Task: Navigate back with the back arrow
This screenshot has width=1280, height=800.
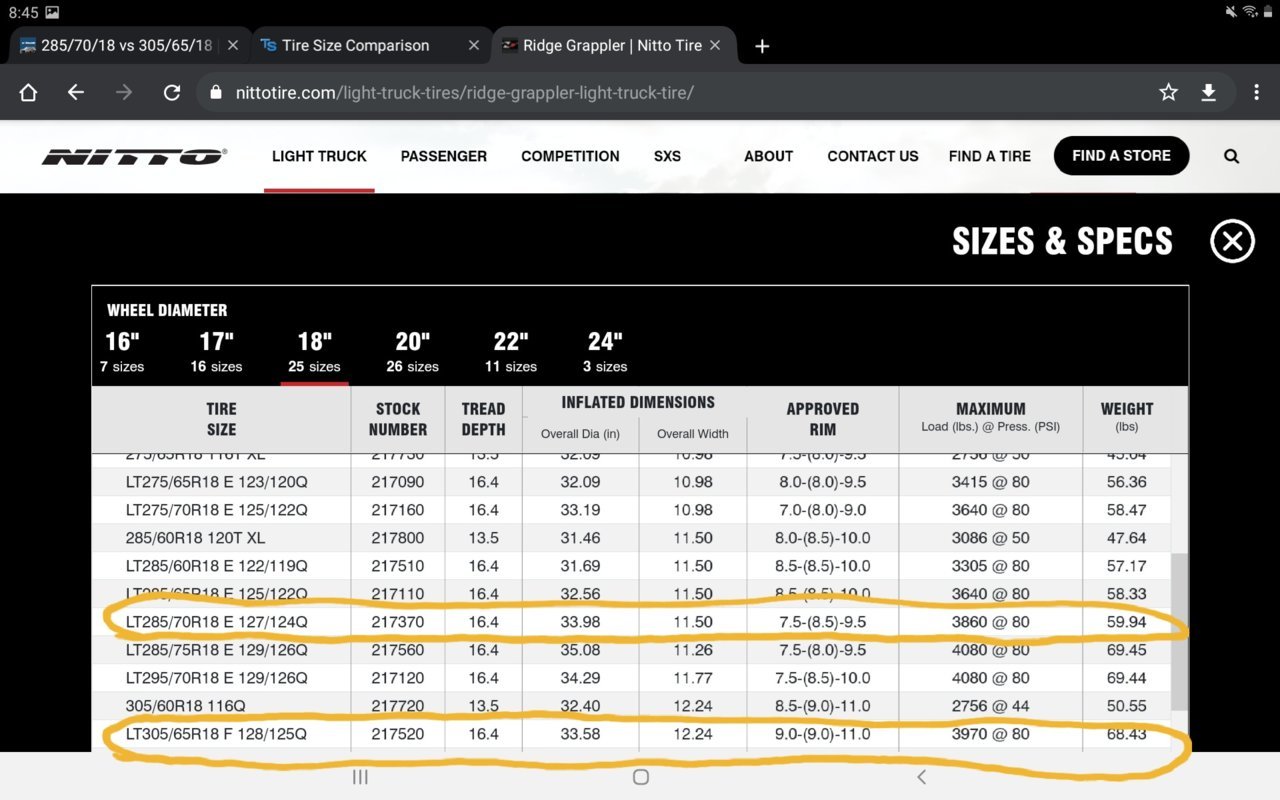Action: tap(76, 92)
